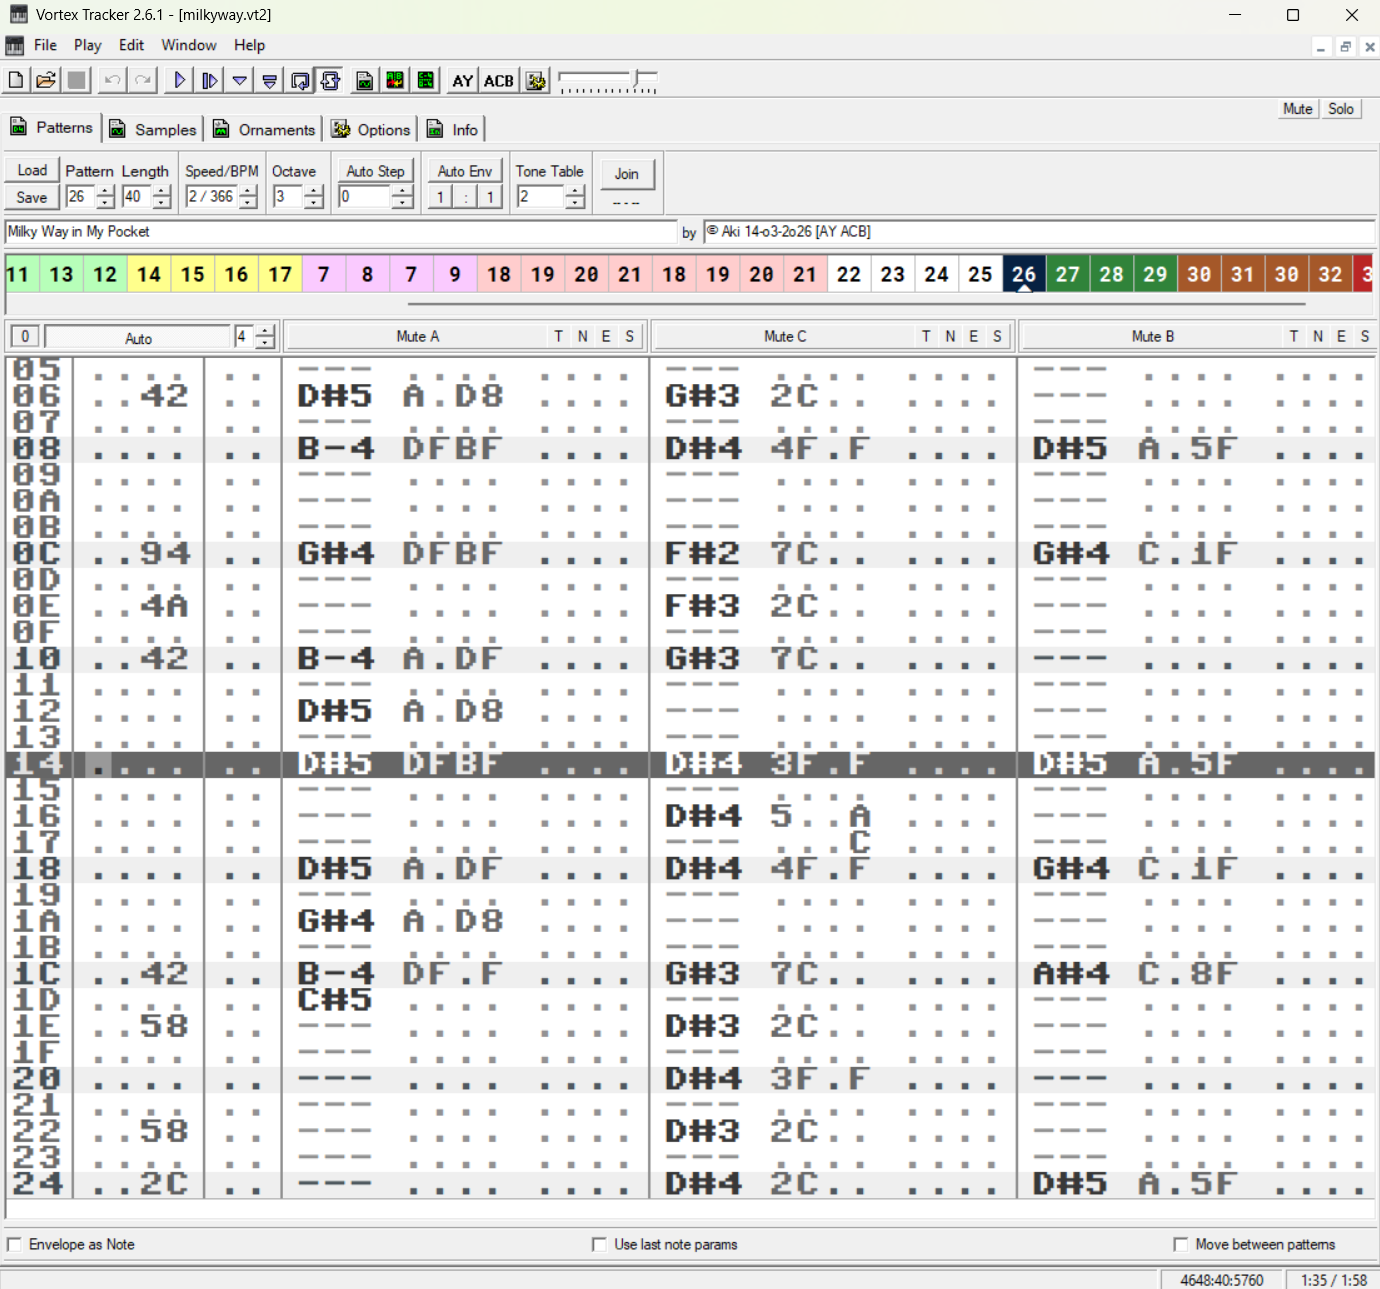Check Use last note params
The image size is (1380, 1289).
(x=600, y=1244)
